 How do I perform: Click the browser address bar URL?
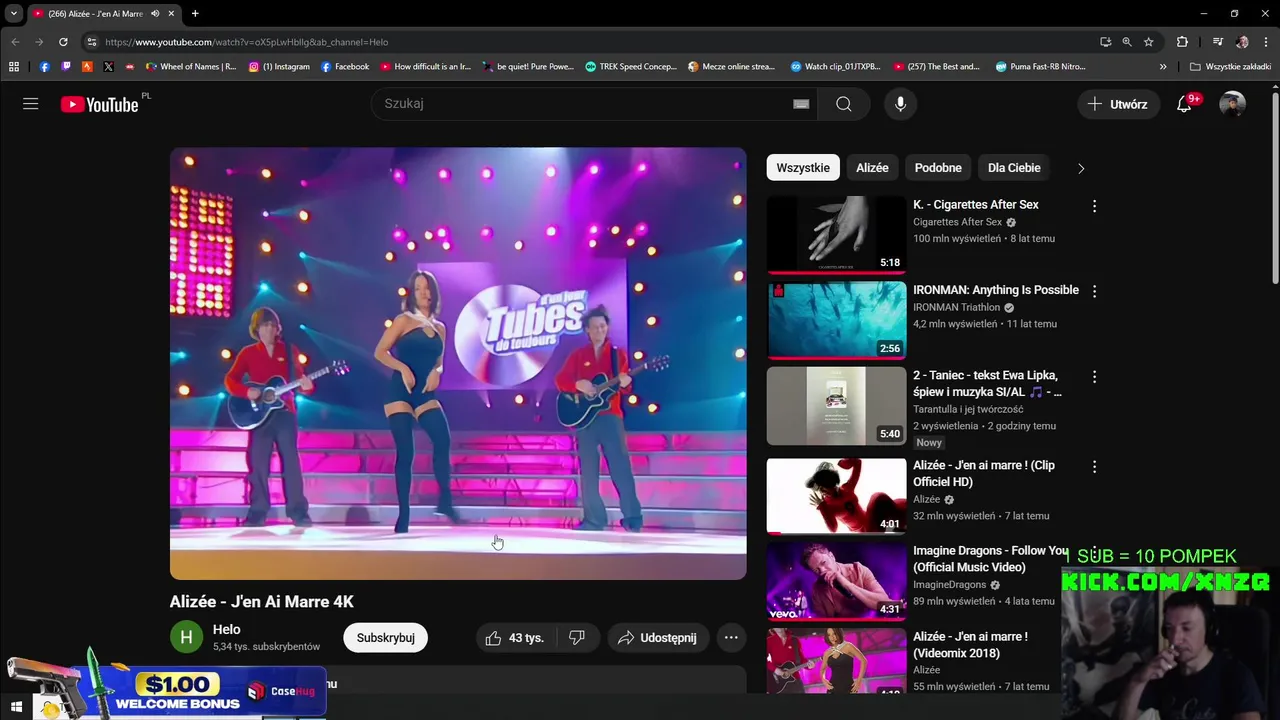tap(246, 42)
